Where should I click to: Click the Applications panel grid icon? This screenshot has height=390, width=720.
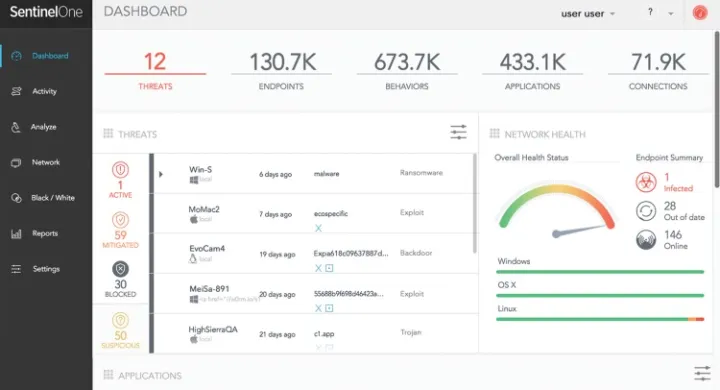pyautogui.click(x=108, y=375)
